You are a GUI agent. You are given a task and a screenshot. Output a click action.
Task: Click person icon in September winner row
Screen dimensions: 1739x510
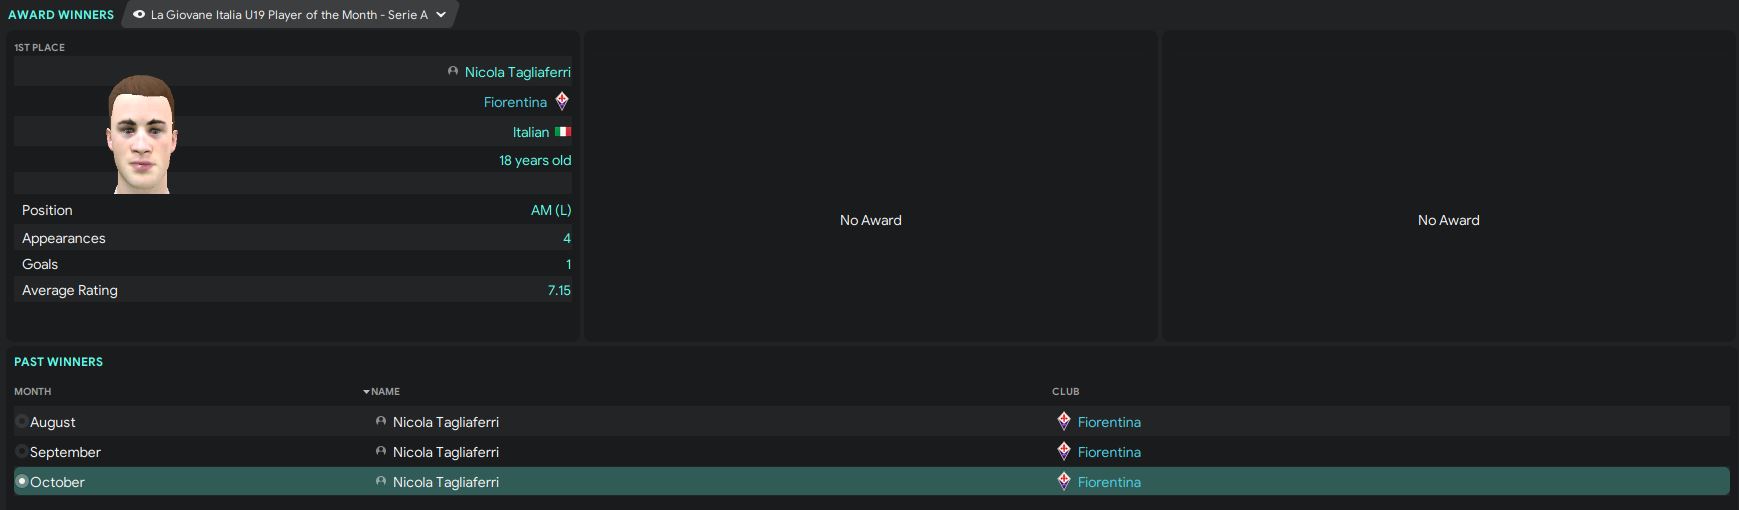[381, 452]
